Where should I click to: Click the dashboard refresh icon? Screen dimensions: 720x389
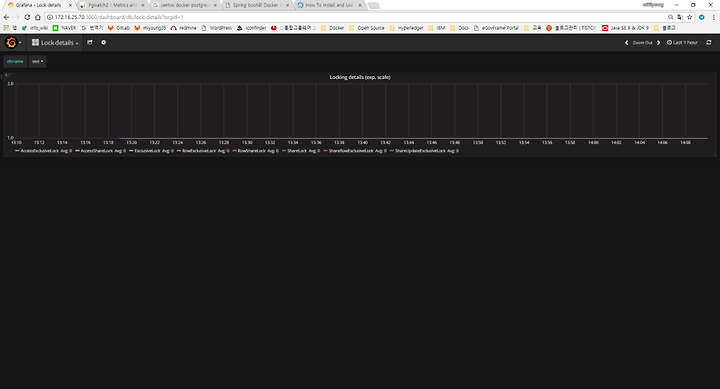(x=709, y=42)
